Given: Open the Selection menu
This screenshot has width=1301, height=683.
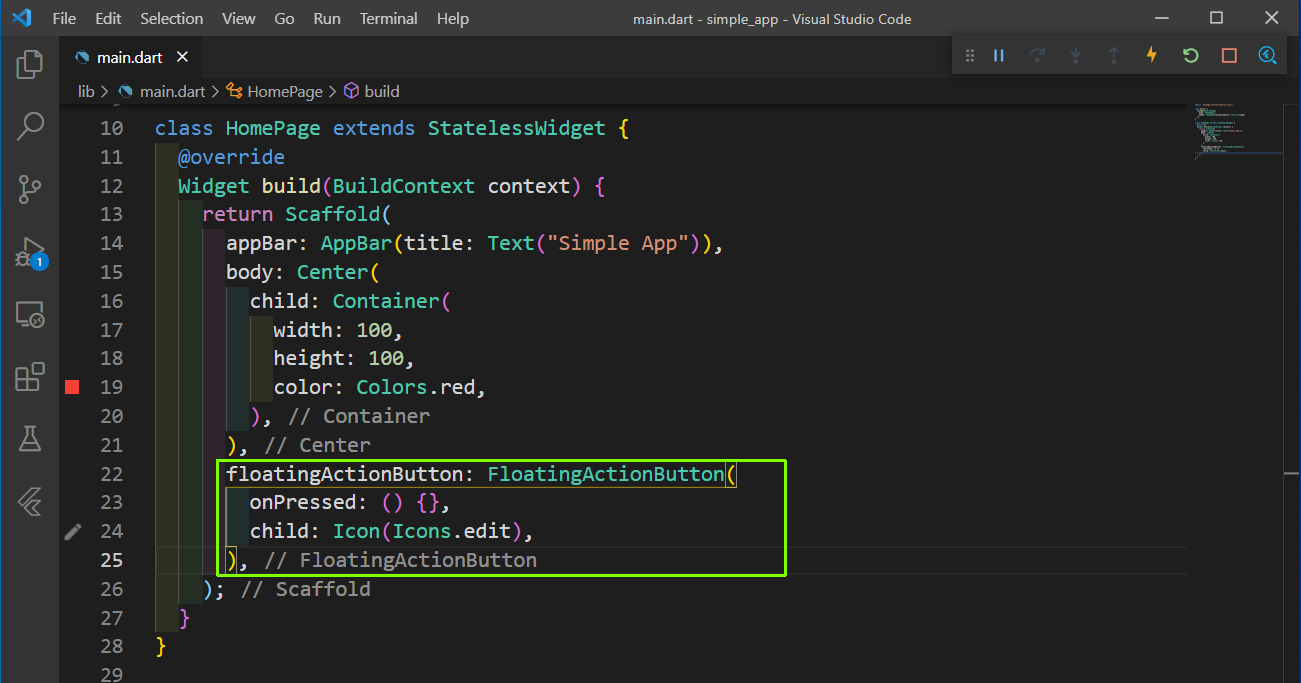Looking at the screenshot, I should [171, 19].
